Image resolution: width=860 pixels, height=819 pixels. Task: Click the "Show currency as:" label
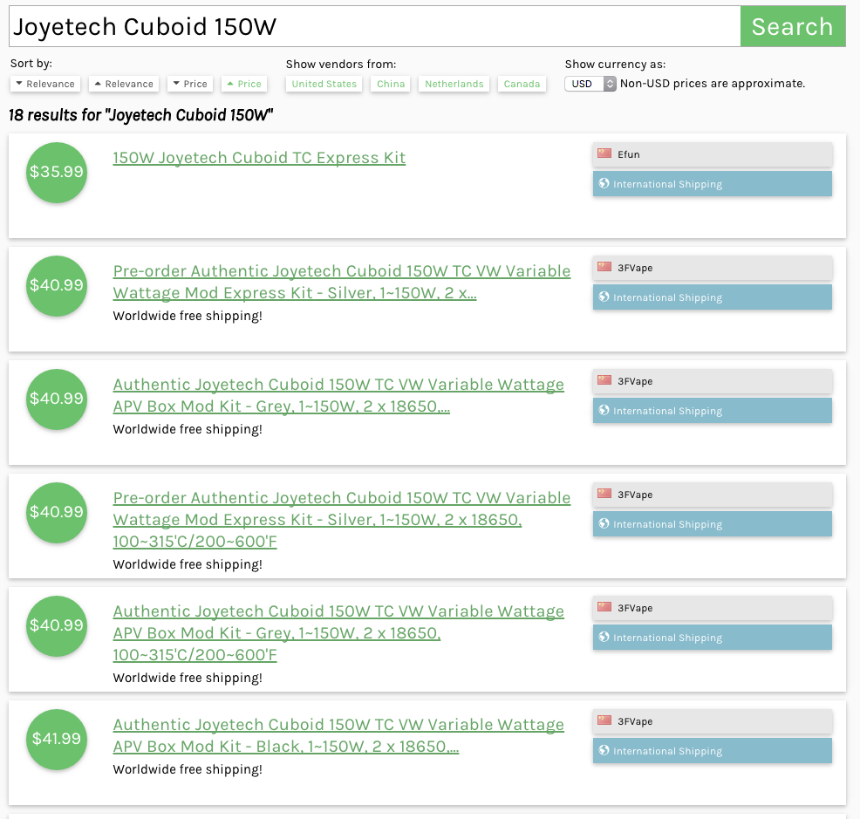point(615,64)
